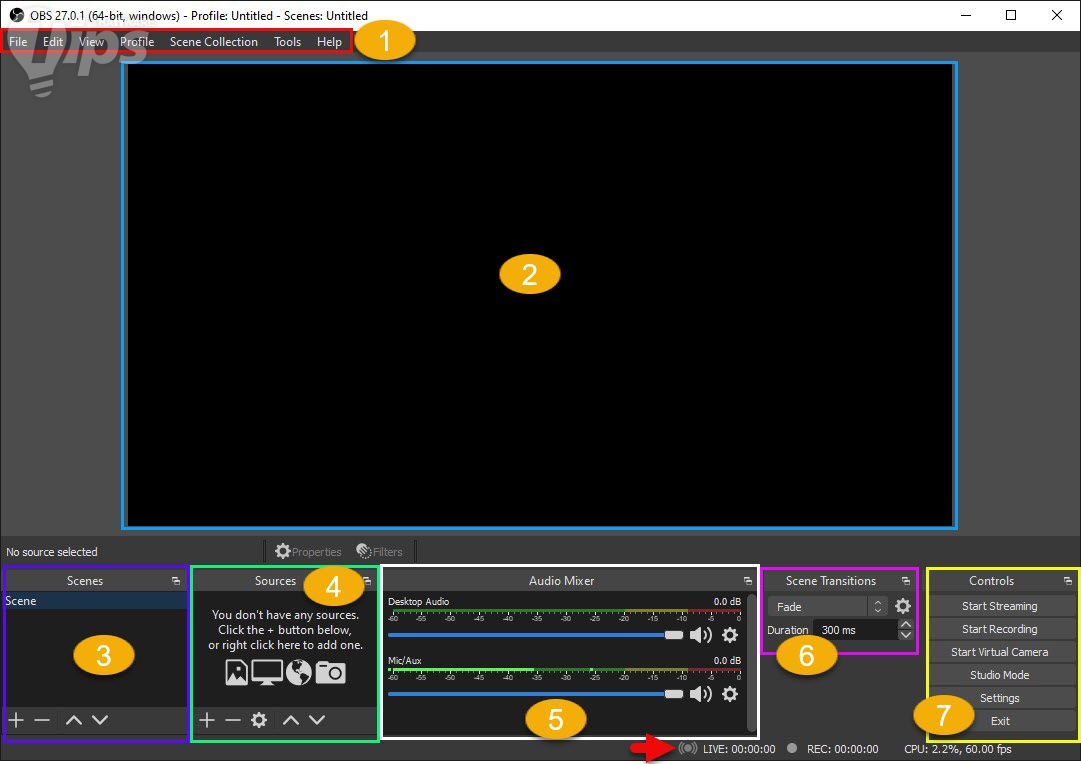Image resolution: width=1081 pixels, height=764 pixels.
Task: Open the Help menu
Action: point(330,41)
